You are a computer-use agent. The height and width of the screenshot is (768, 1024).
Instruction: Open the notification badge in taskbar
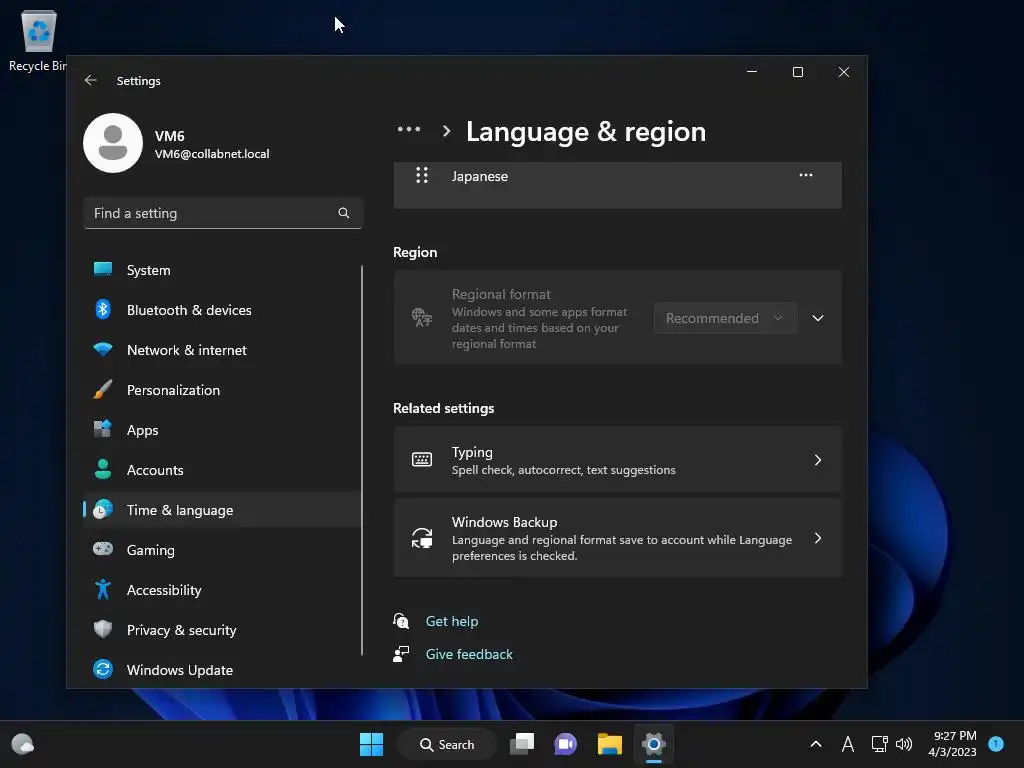[x=996, y=743]
